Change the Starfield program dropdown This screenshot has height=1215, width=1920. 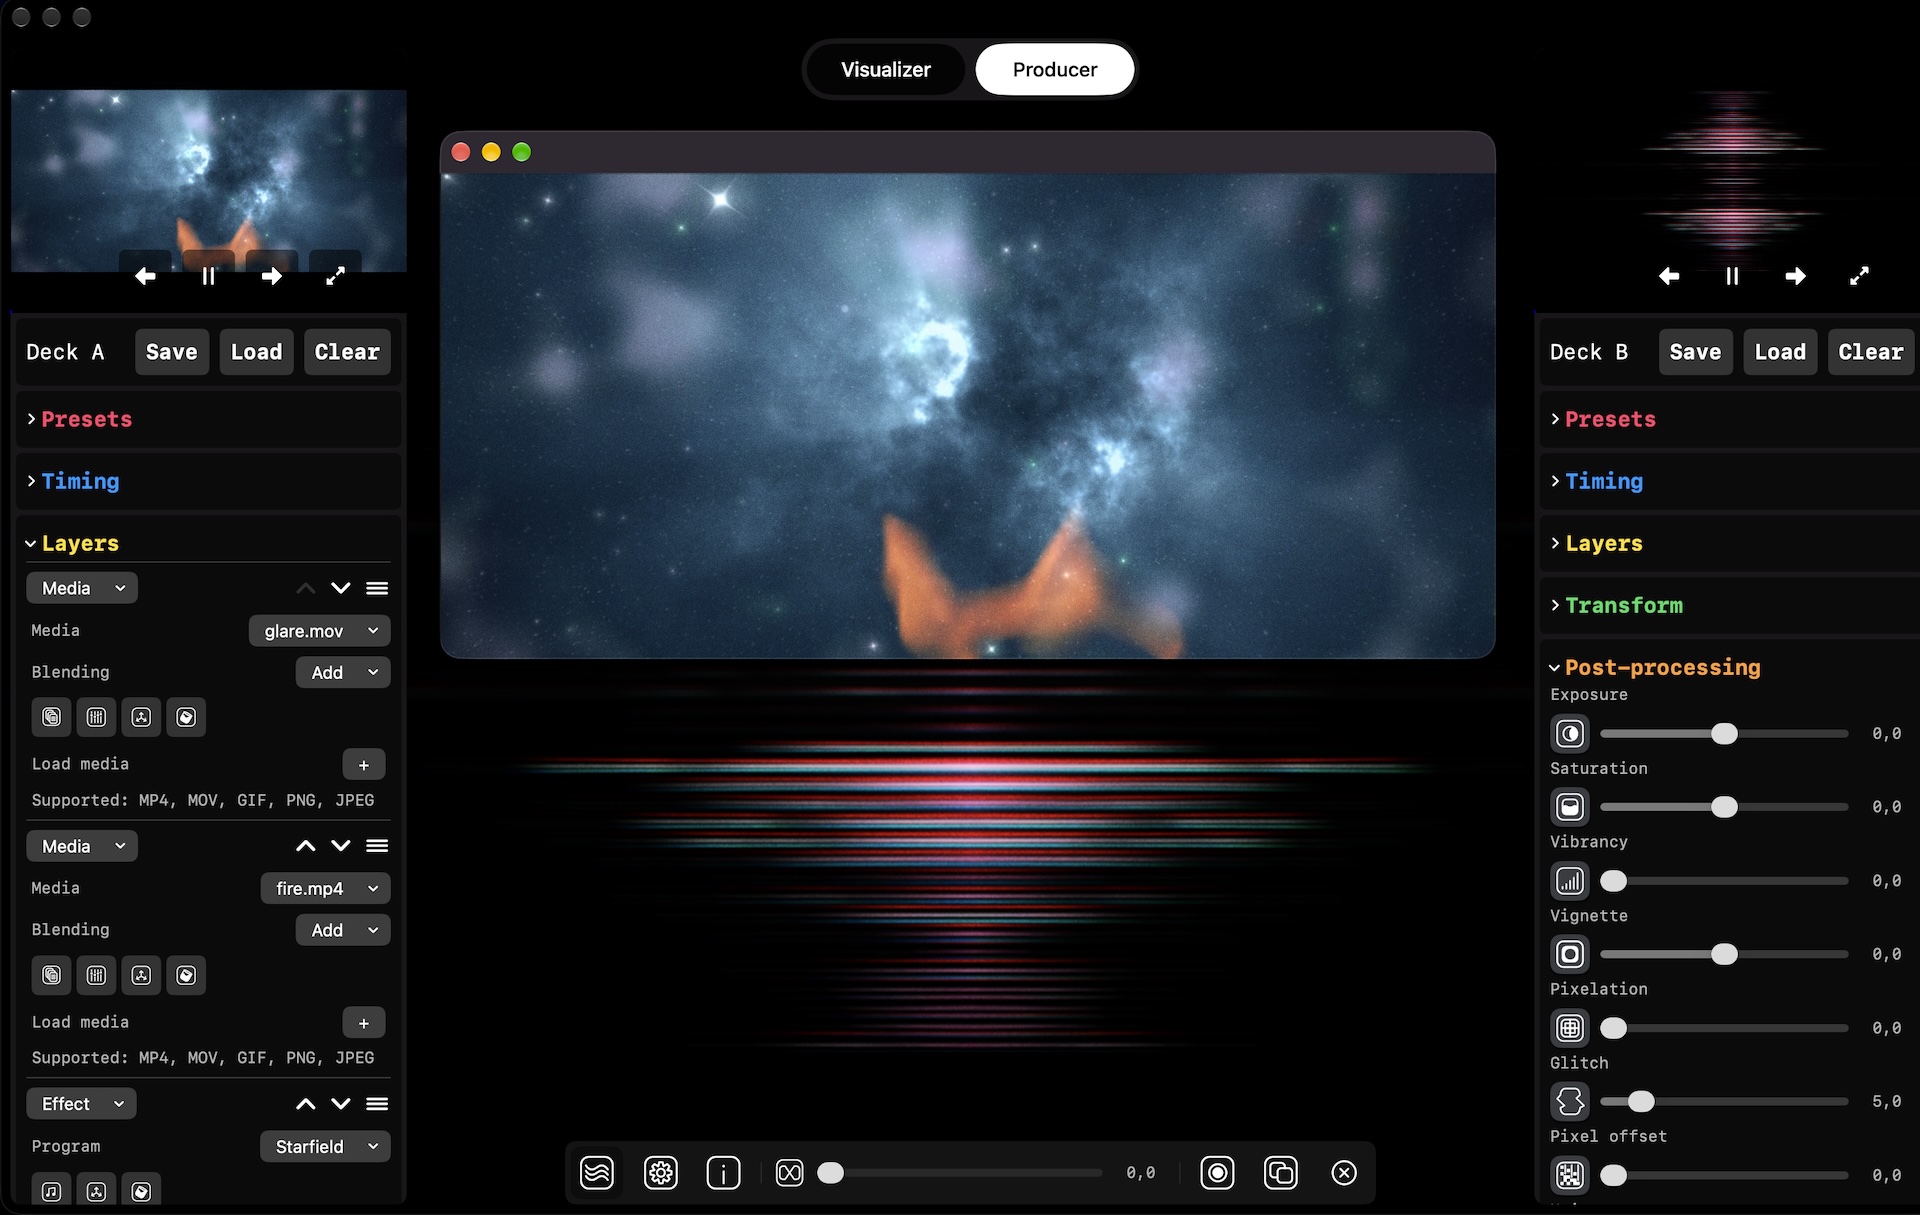point(326,1146)
